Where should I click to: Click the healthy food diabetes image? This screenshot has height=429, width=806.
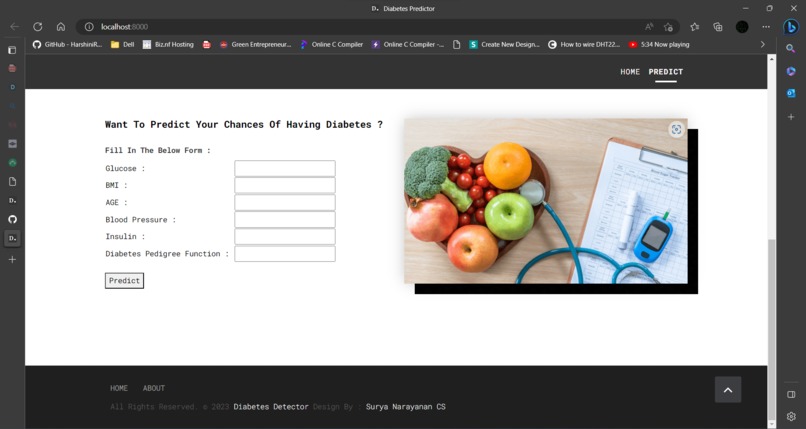coord(545,201)
